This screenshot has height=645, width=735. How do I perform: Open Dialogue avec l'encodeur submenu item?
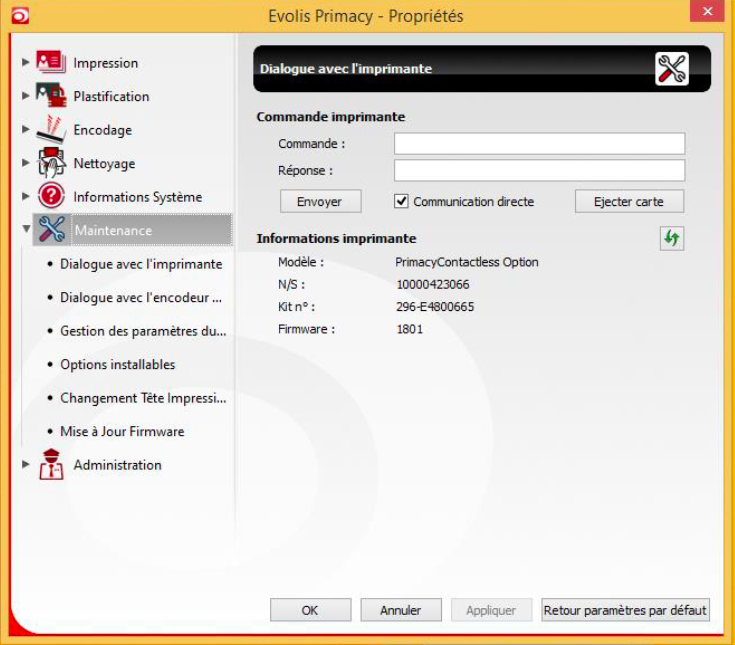click(x=141, y=298)
